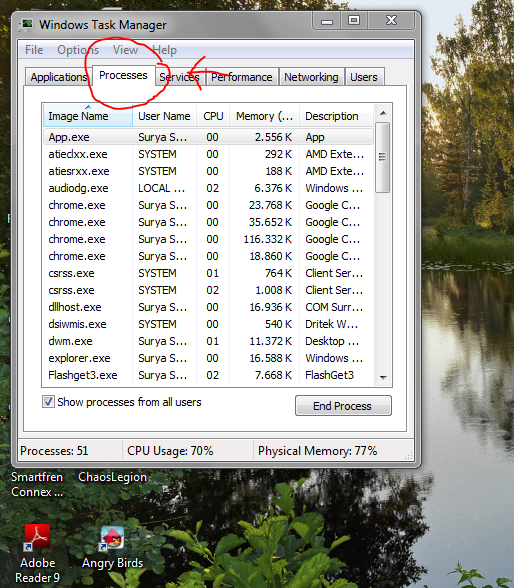Select the Processes tab
This screenshot has height=588, width=514.
click(x=123, y=75)
